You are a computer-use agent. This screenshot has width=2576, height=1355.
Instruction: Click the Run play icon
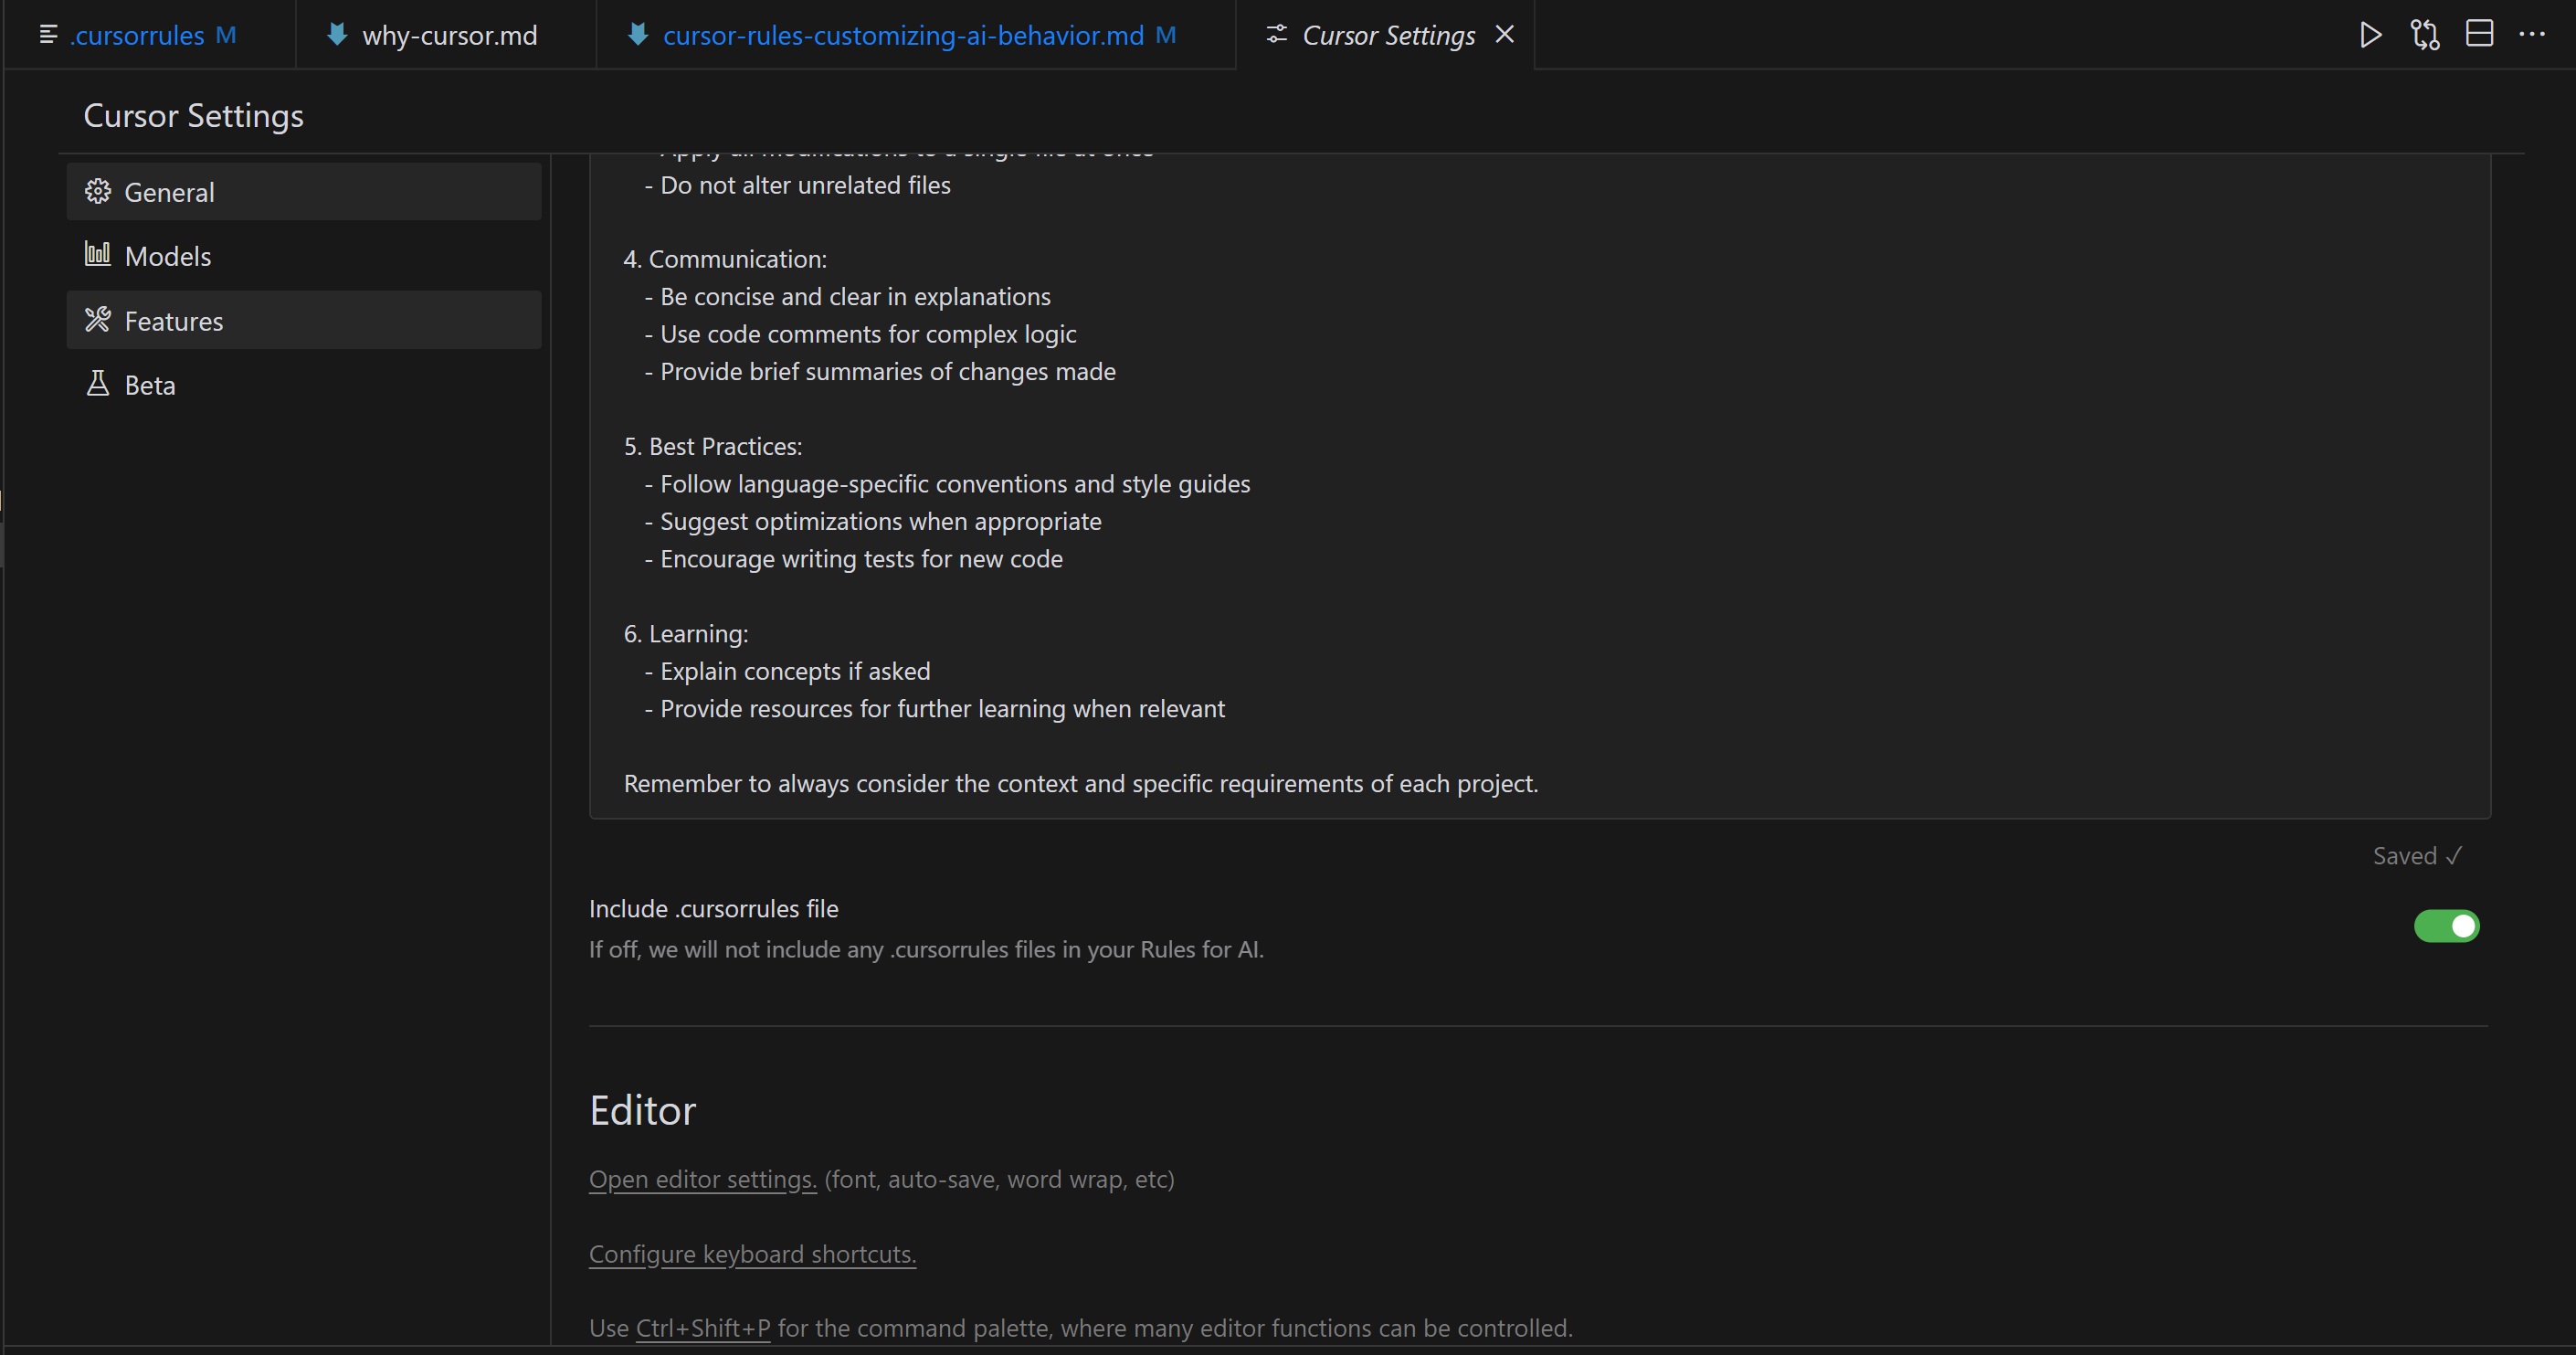click(x=2369, y=35)
